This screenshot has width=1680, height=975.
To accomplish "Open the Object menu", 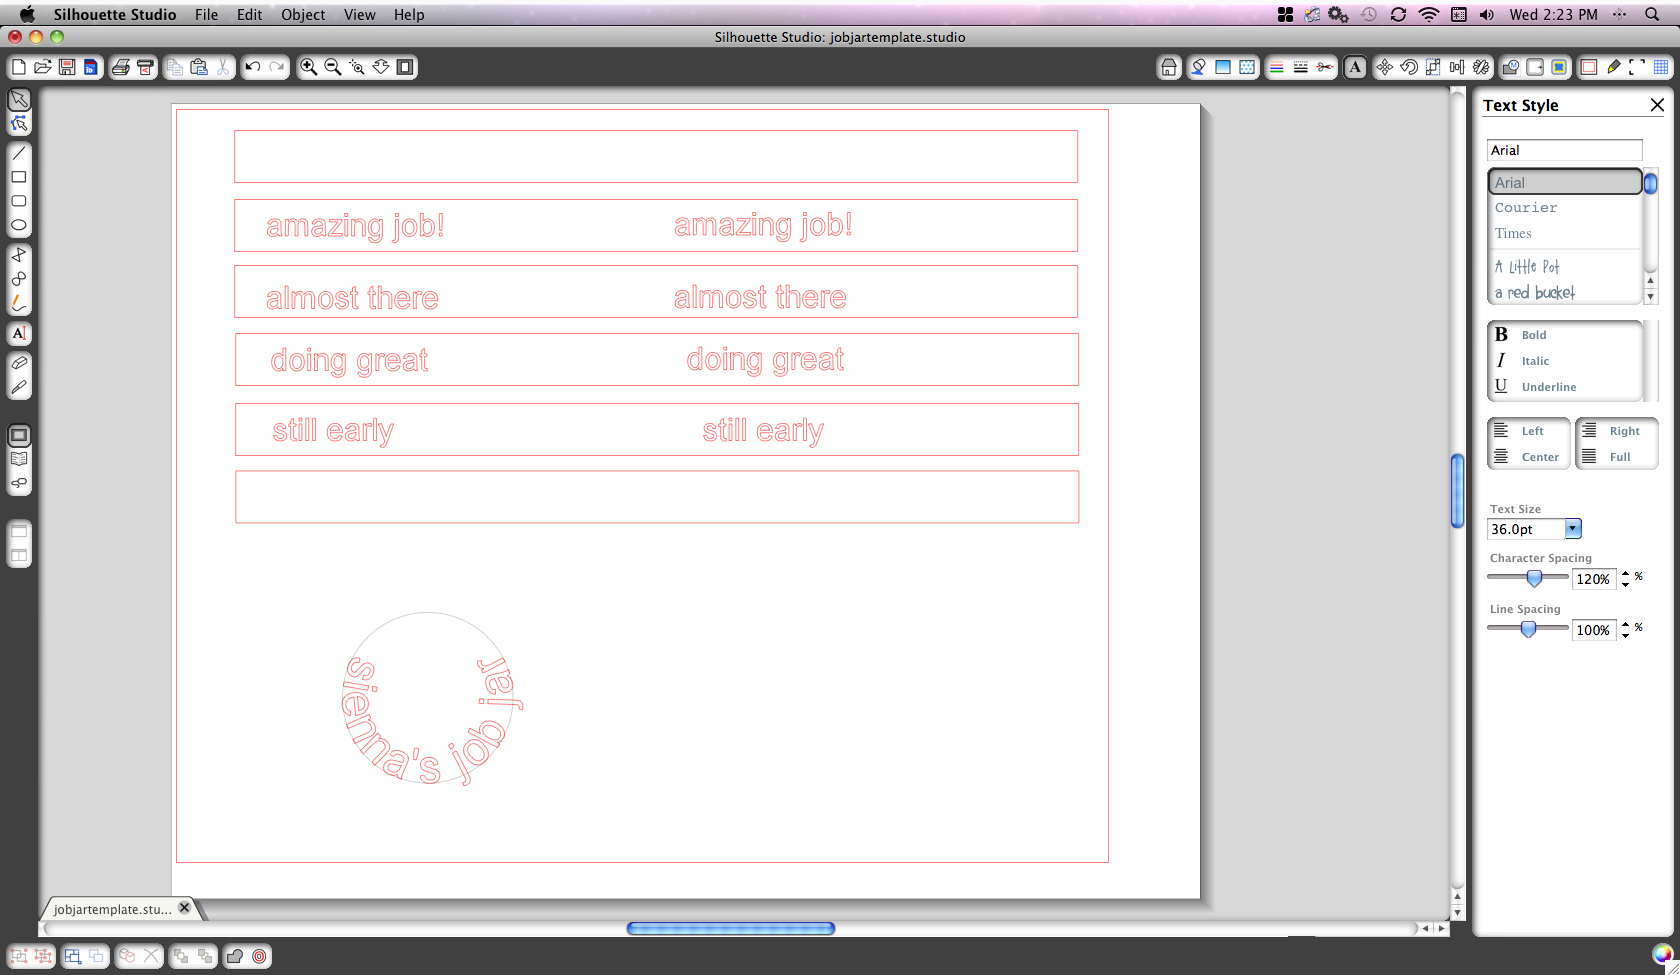I will coord(303,14).
